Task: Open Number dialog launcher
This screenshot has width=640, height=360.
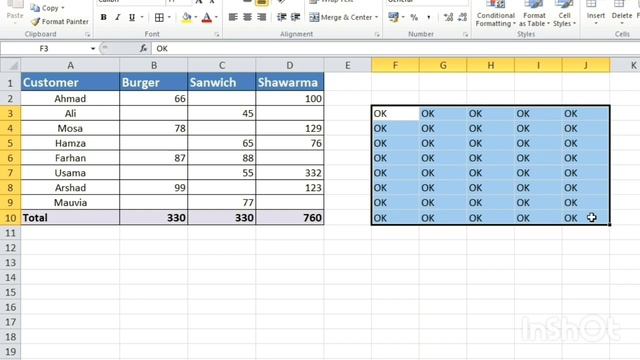Action: point(465,35)
